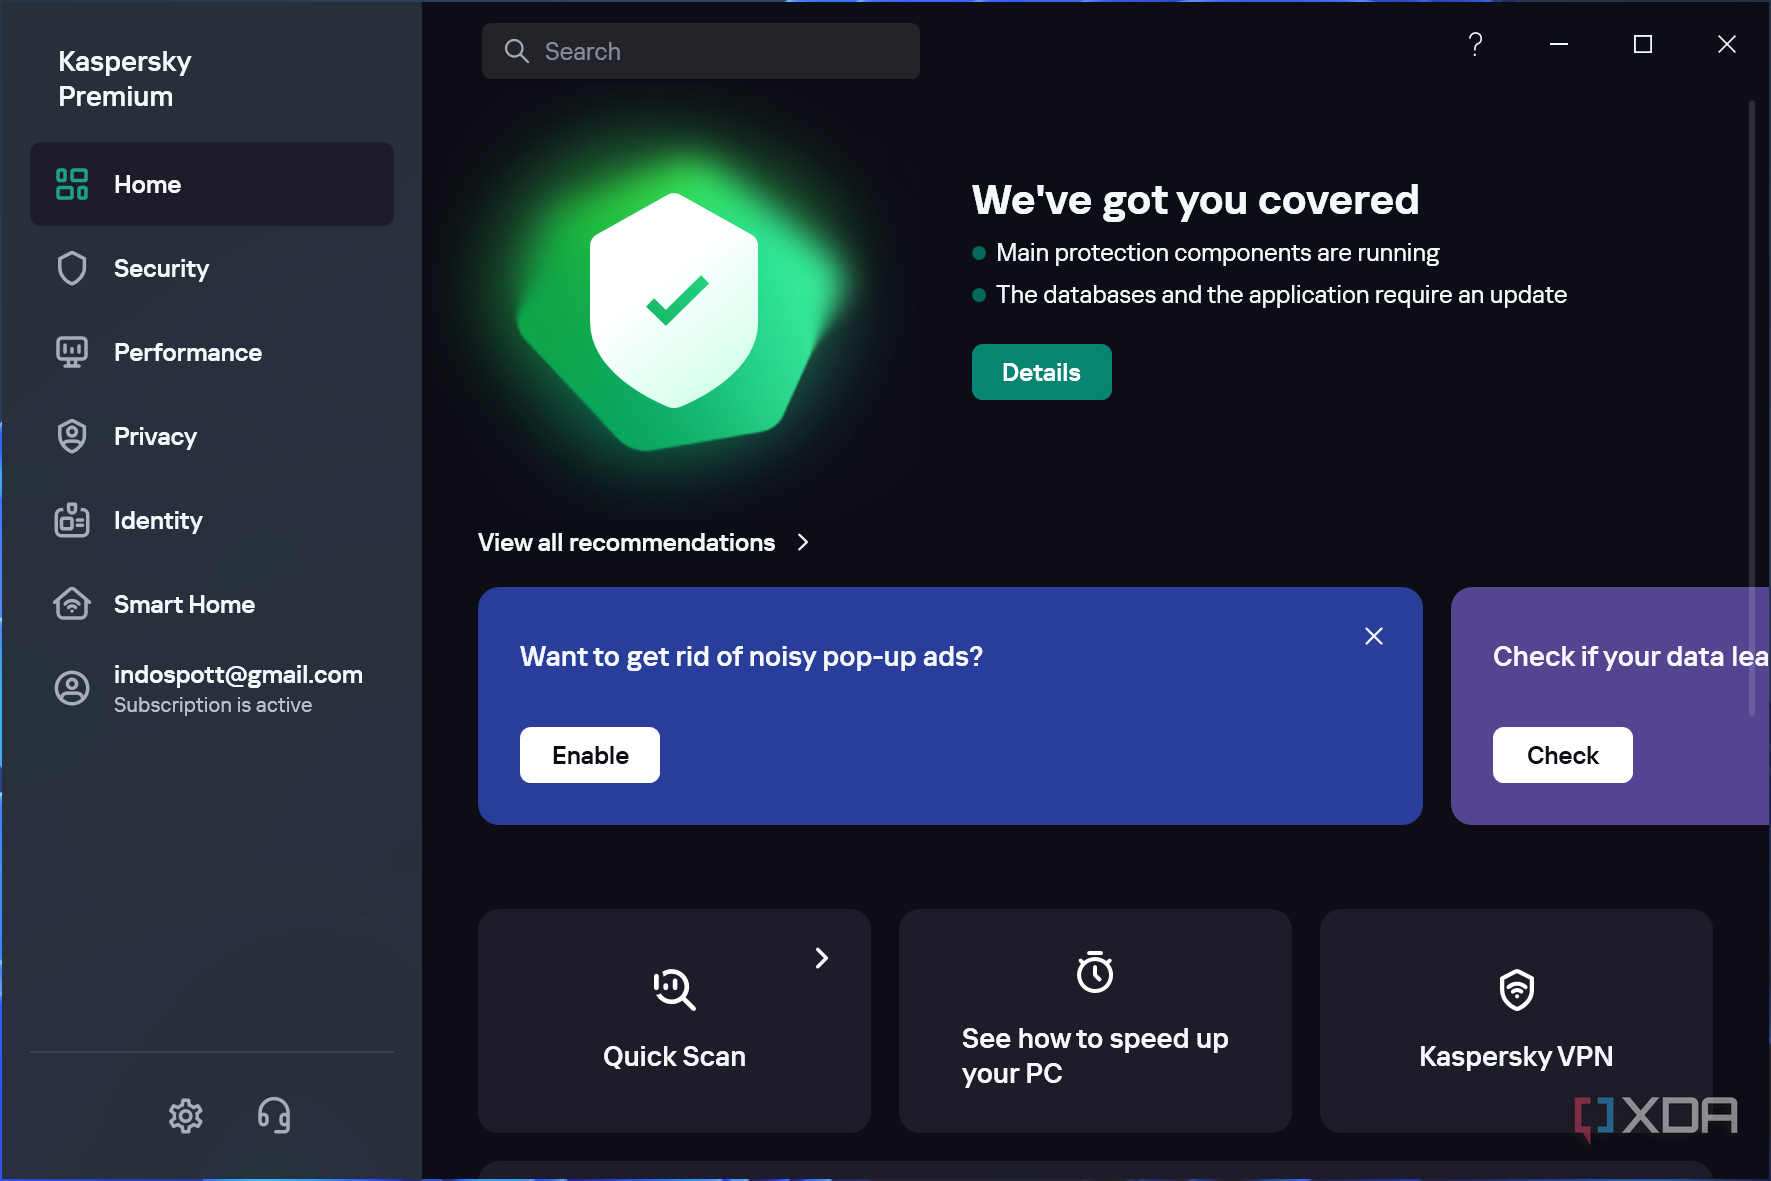Click the indospott@gmail.com account entry
This screenshot has width=1771, height=1181.
238,675
